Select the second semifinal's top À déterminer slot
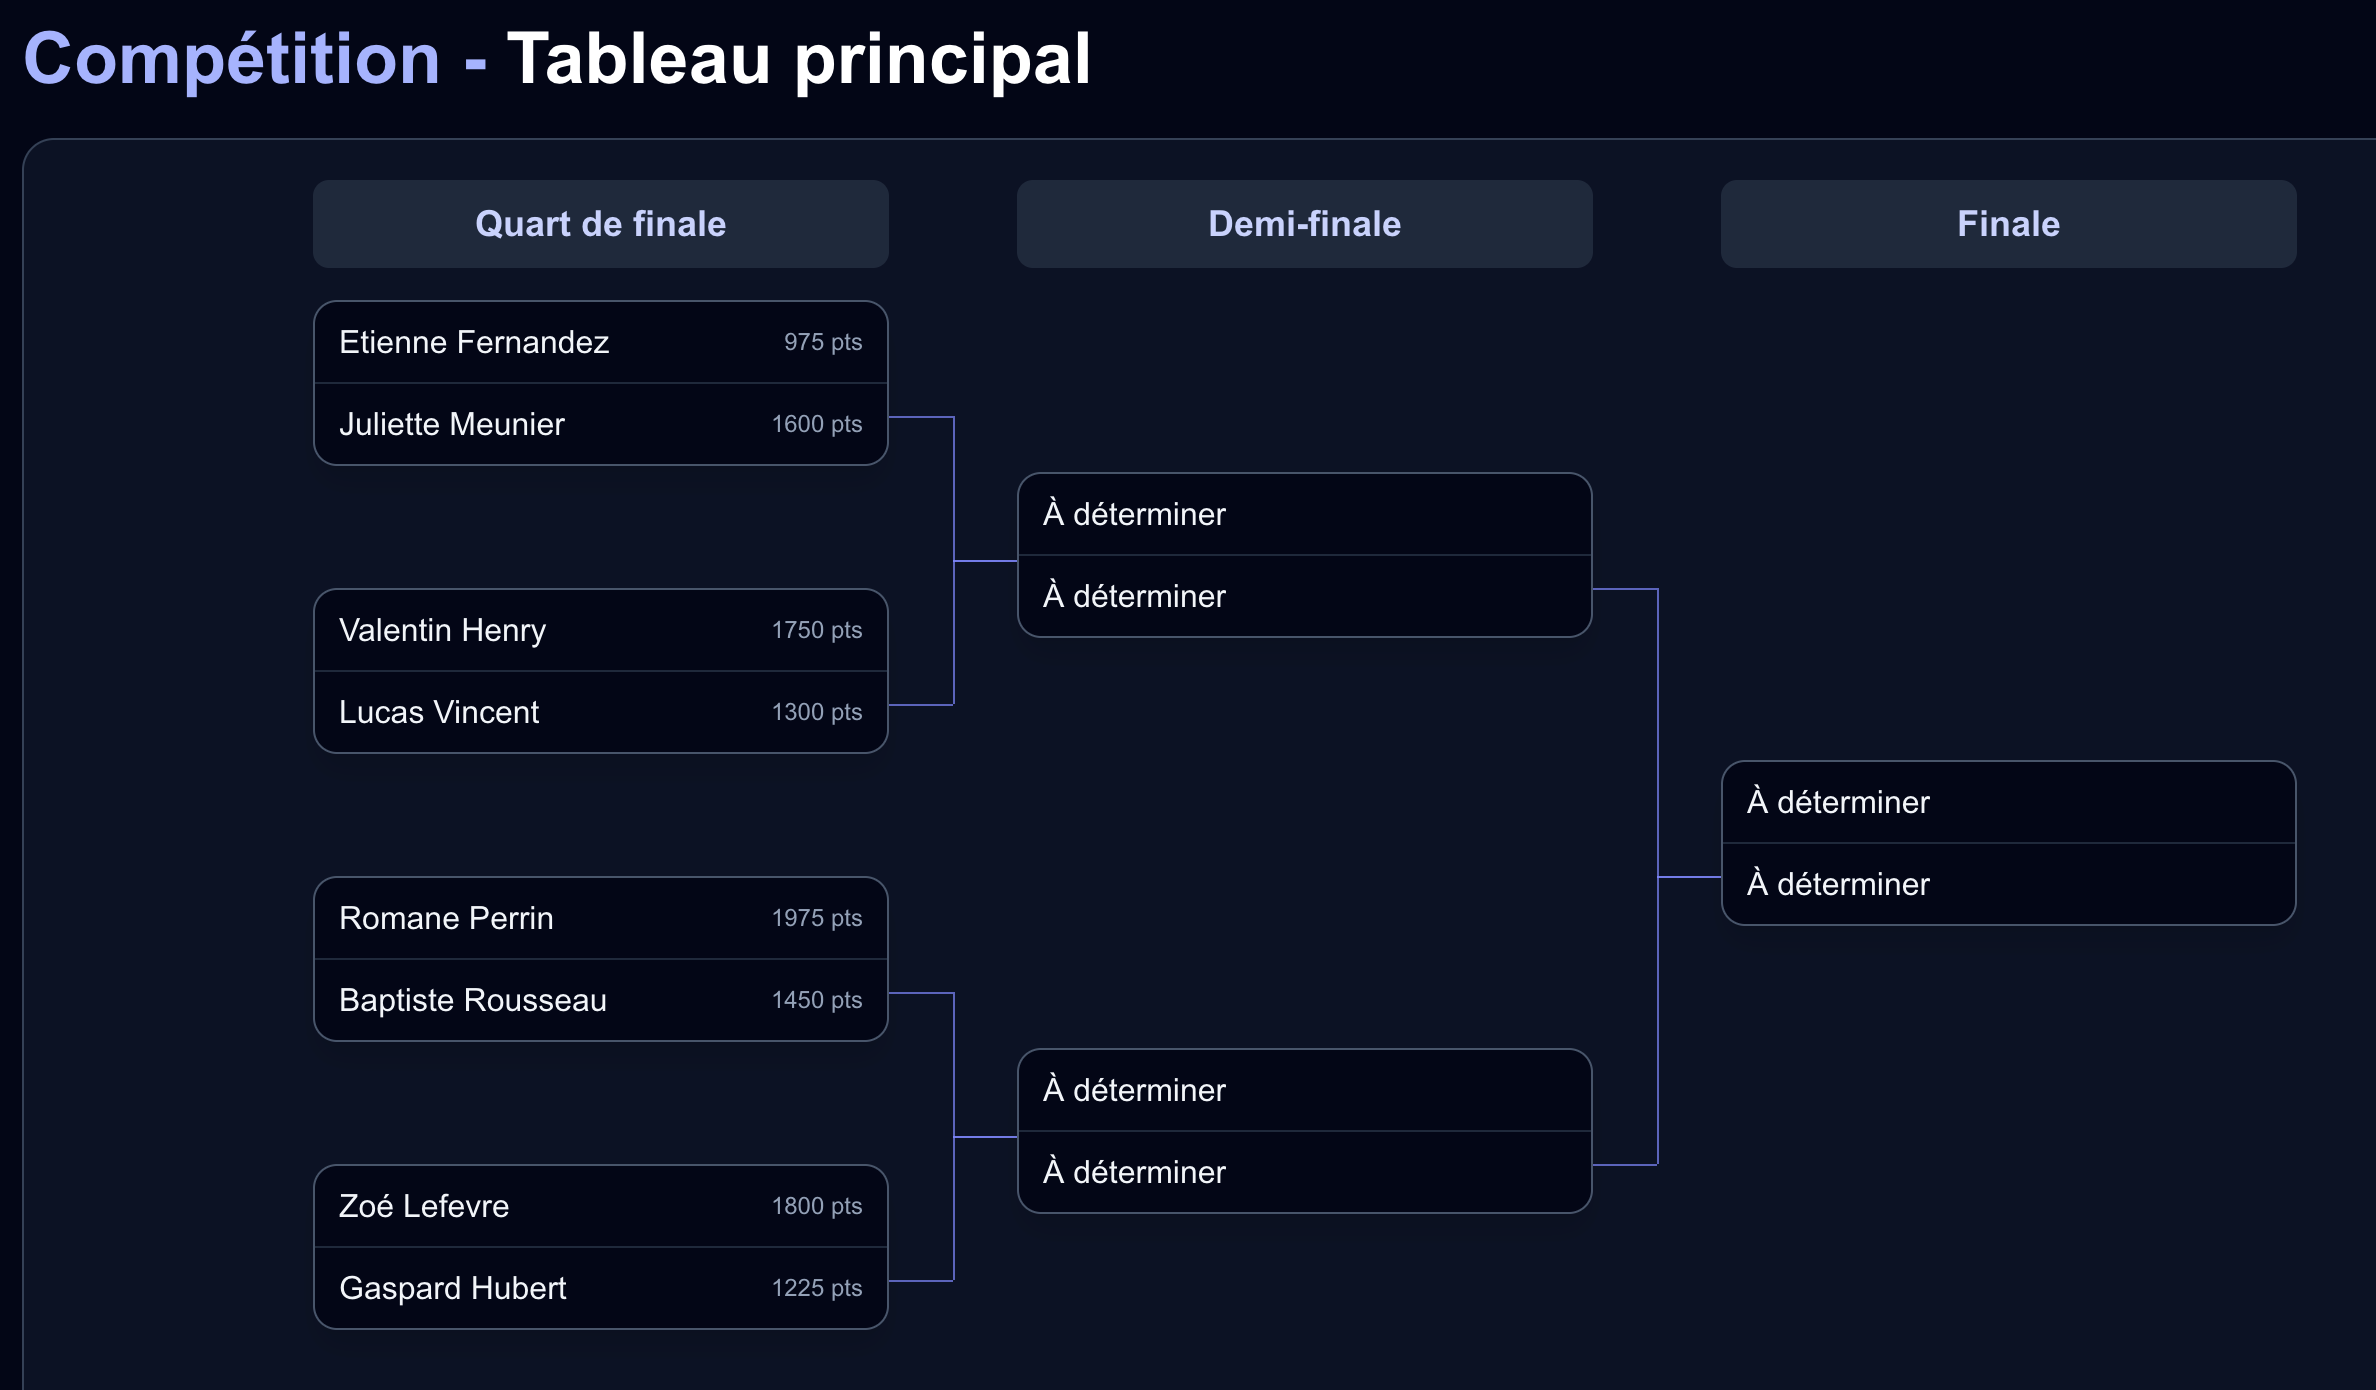This screenshot has width=2376, height=1390. [x=1305, y=1090]
